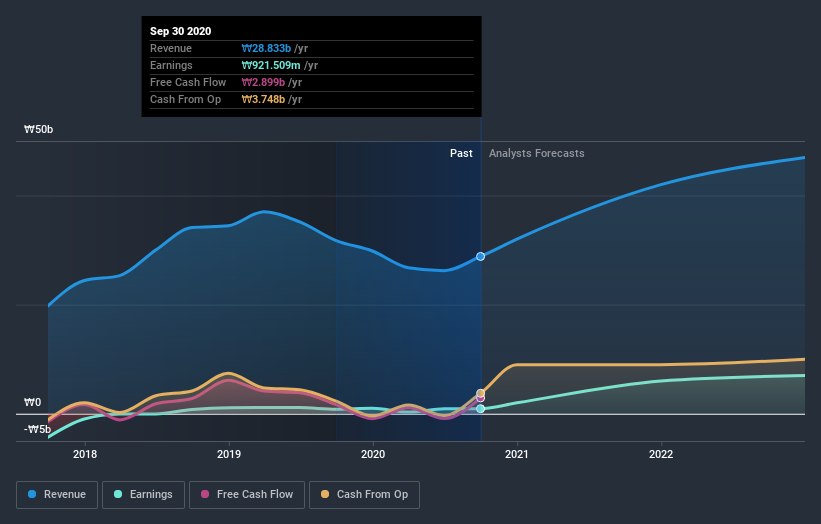Click the Earnings row label in tooltip
The image size is (821, 524).
point(171,65)
